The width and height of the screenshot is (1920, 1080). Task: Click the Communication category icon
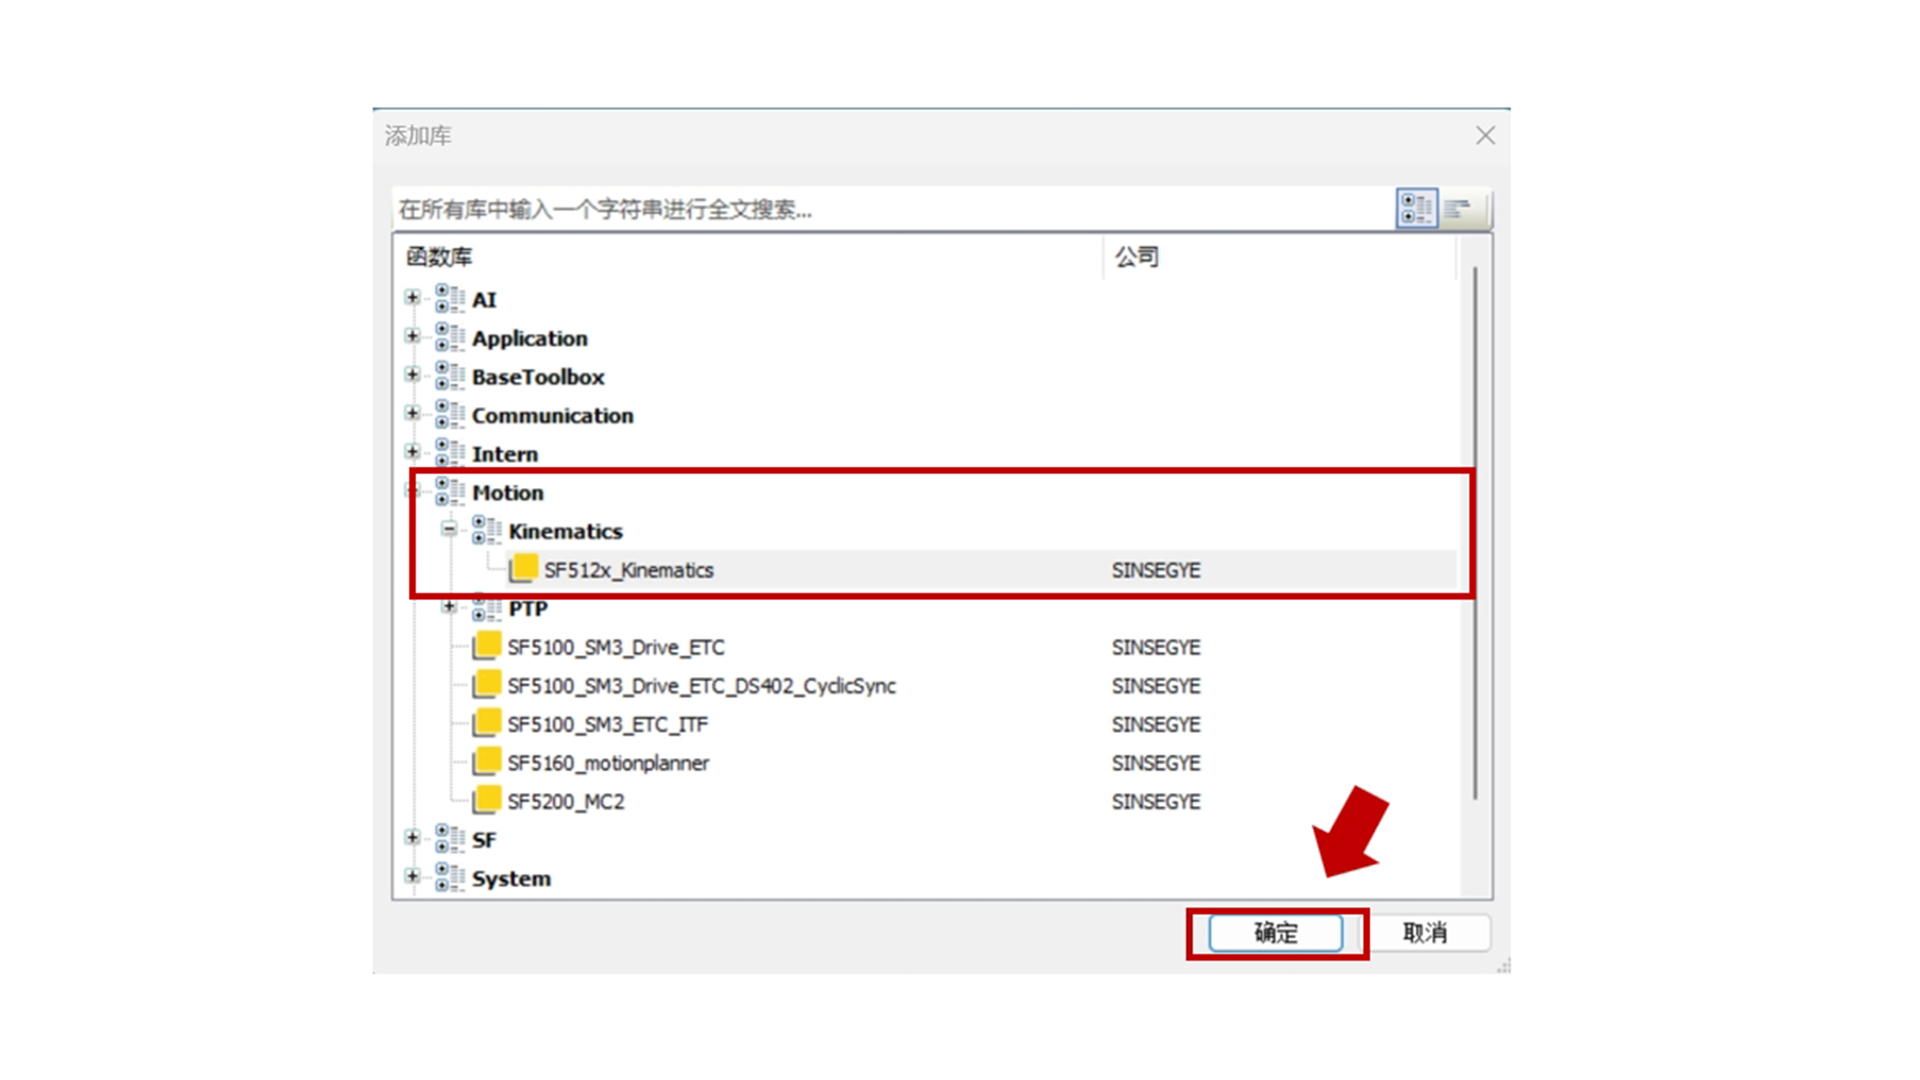pos(450,415)
